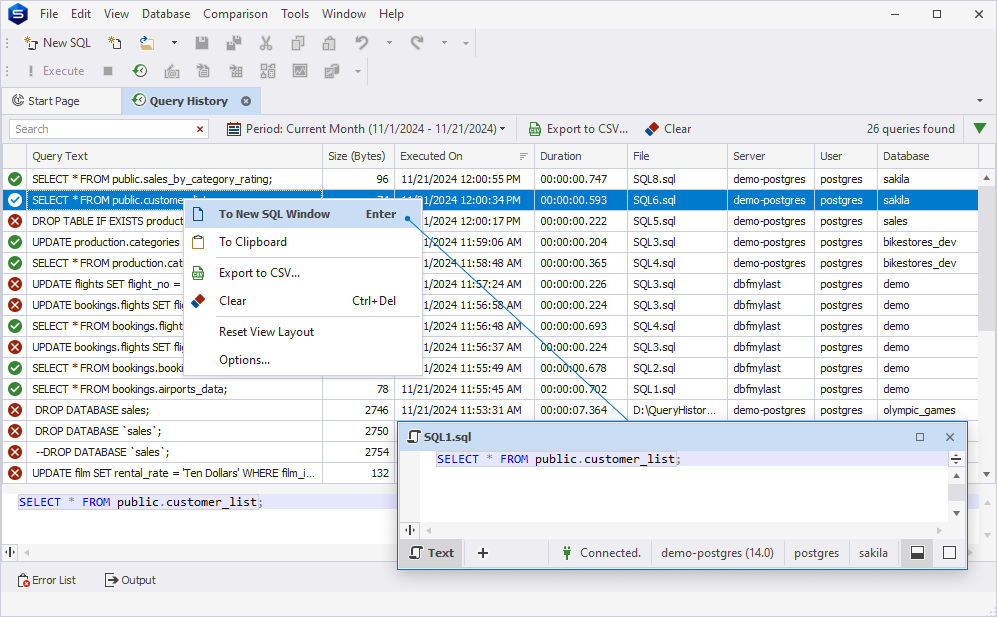Toggle the split layout icon in SQL1.sql
The image size is (997, 617).
tap(918, 553)
